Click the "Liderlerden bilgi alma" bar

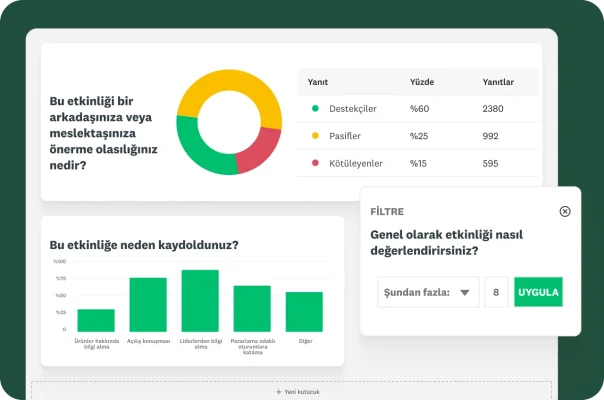tap(200, 301)
